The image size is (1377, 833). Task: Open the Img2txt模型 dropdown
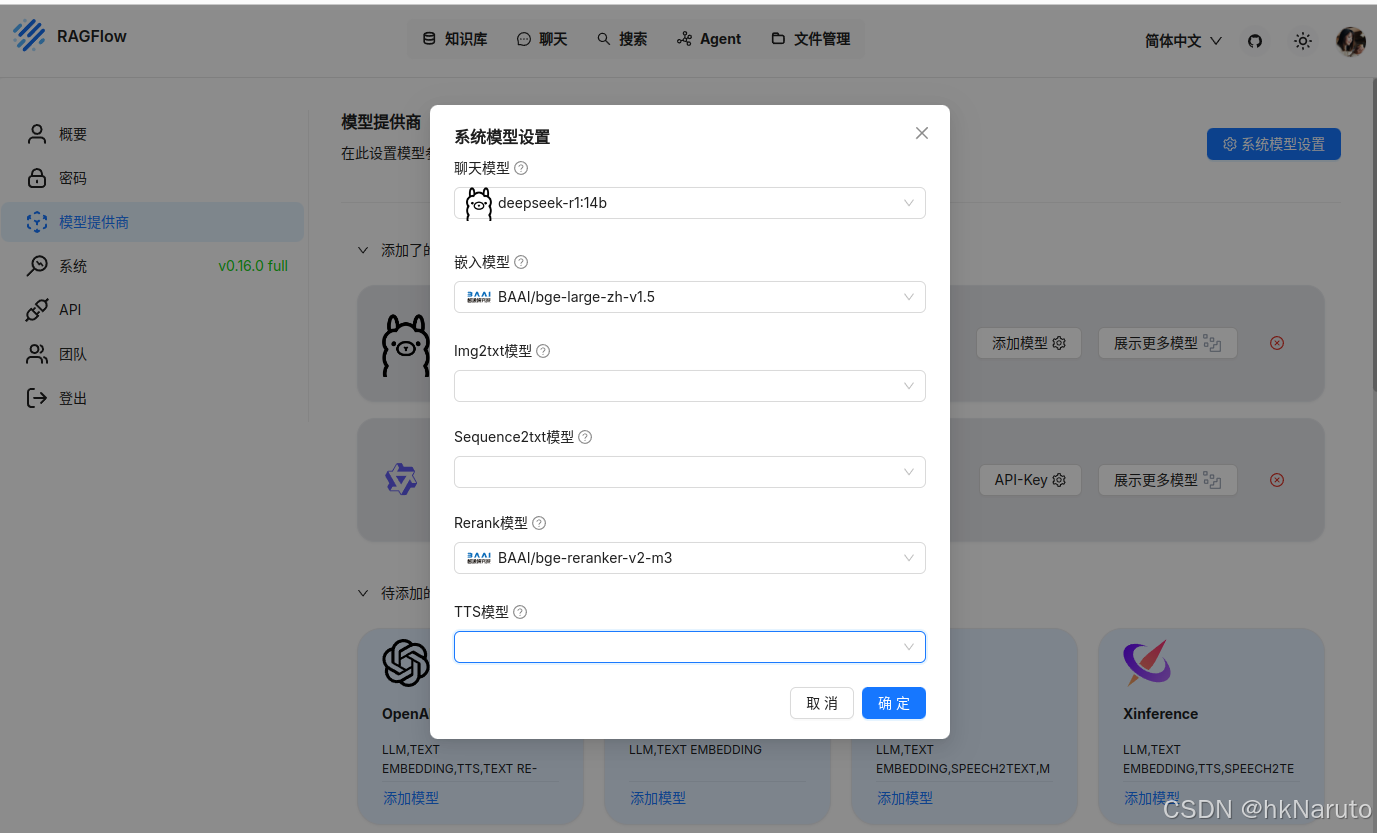click(x=690, y=386)
